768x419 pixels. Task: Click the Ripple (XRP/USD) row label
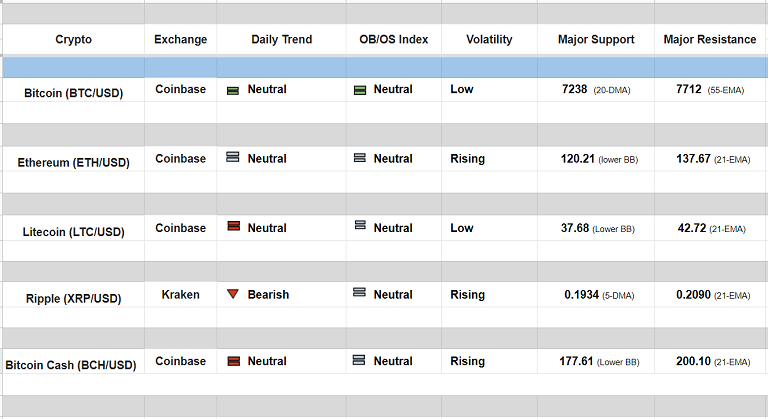pos(73,299)
